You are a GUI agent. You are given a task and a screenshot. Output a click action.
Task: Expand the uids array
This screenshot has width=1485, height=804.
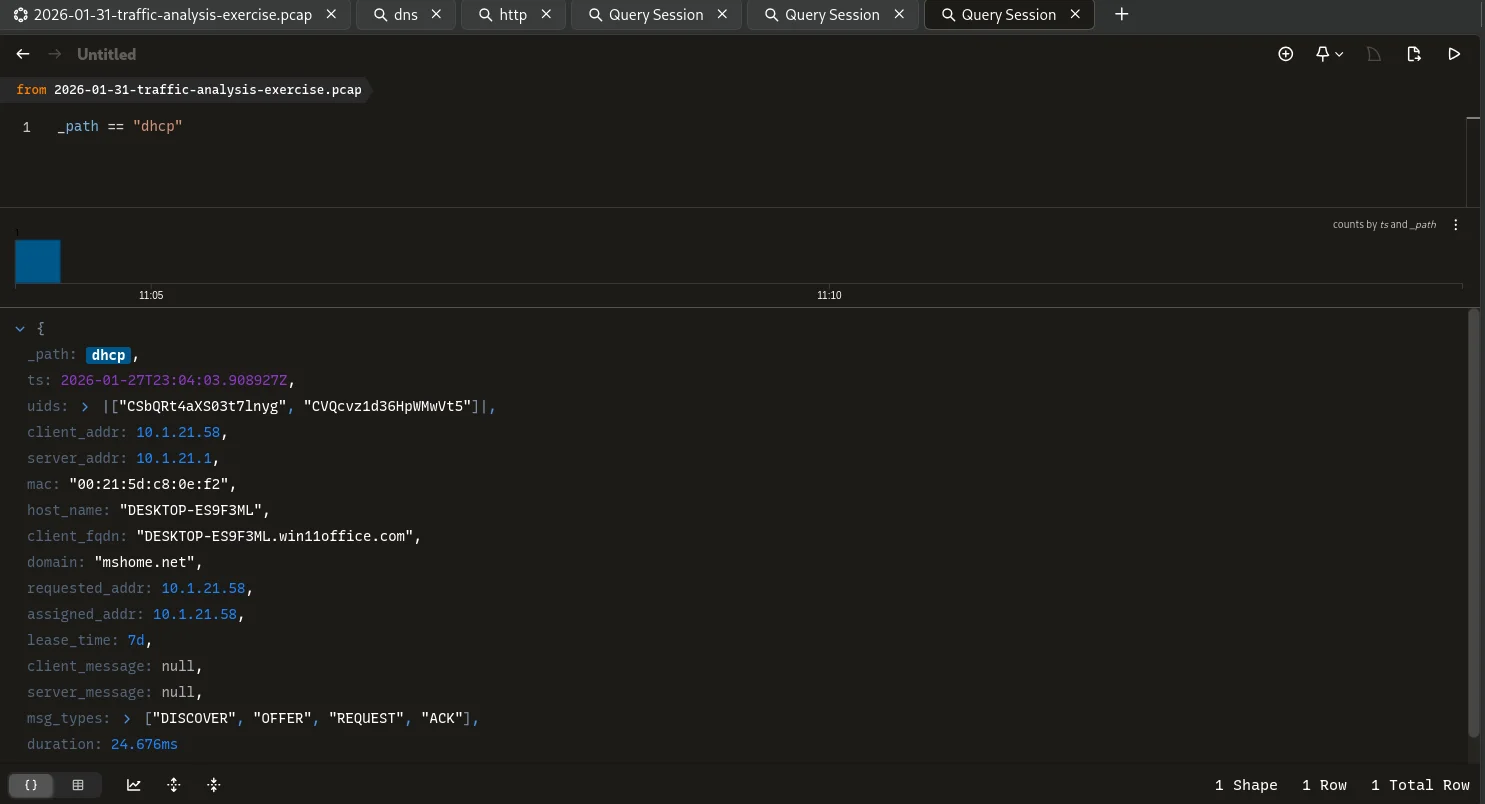(85, 406)
